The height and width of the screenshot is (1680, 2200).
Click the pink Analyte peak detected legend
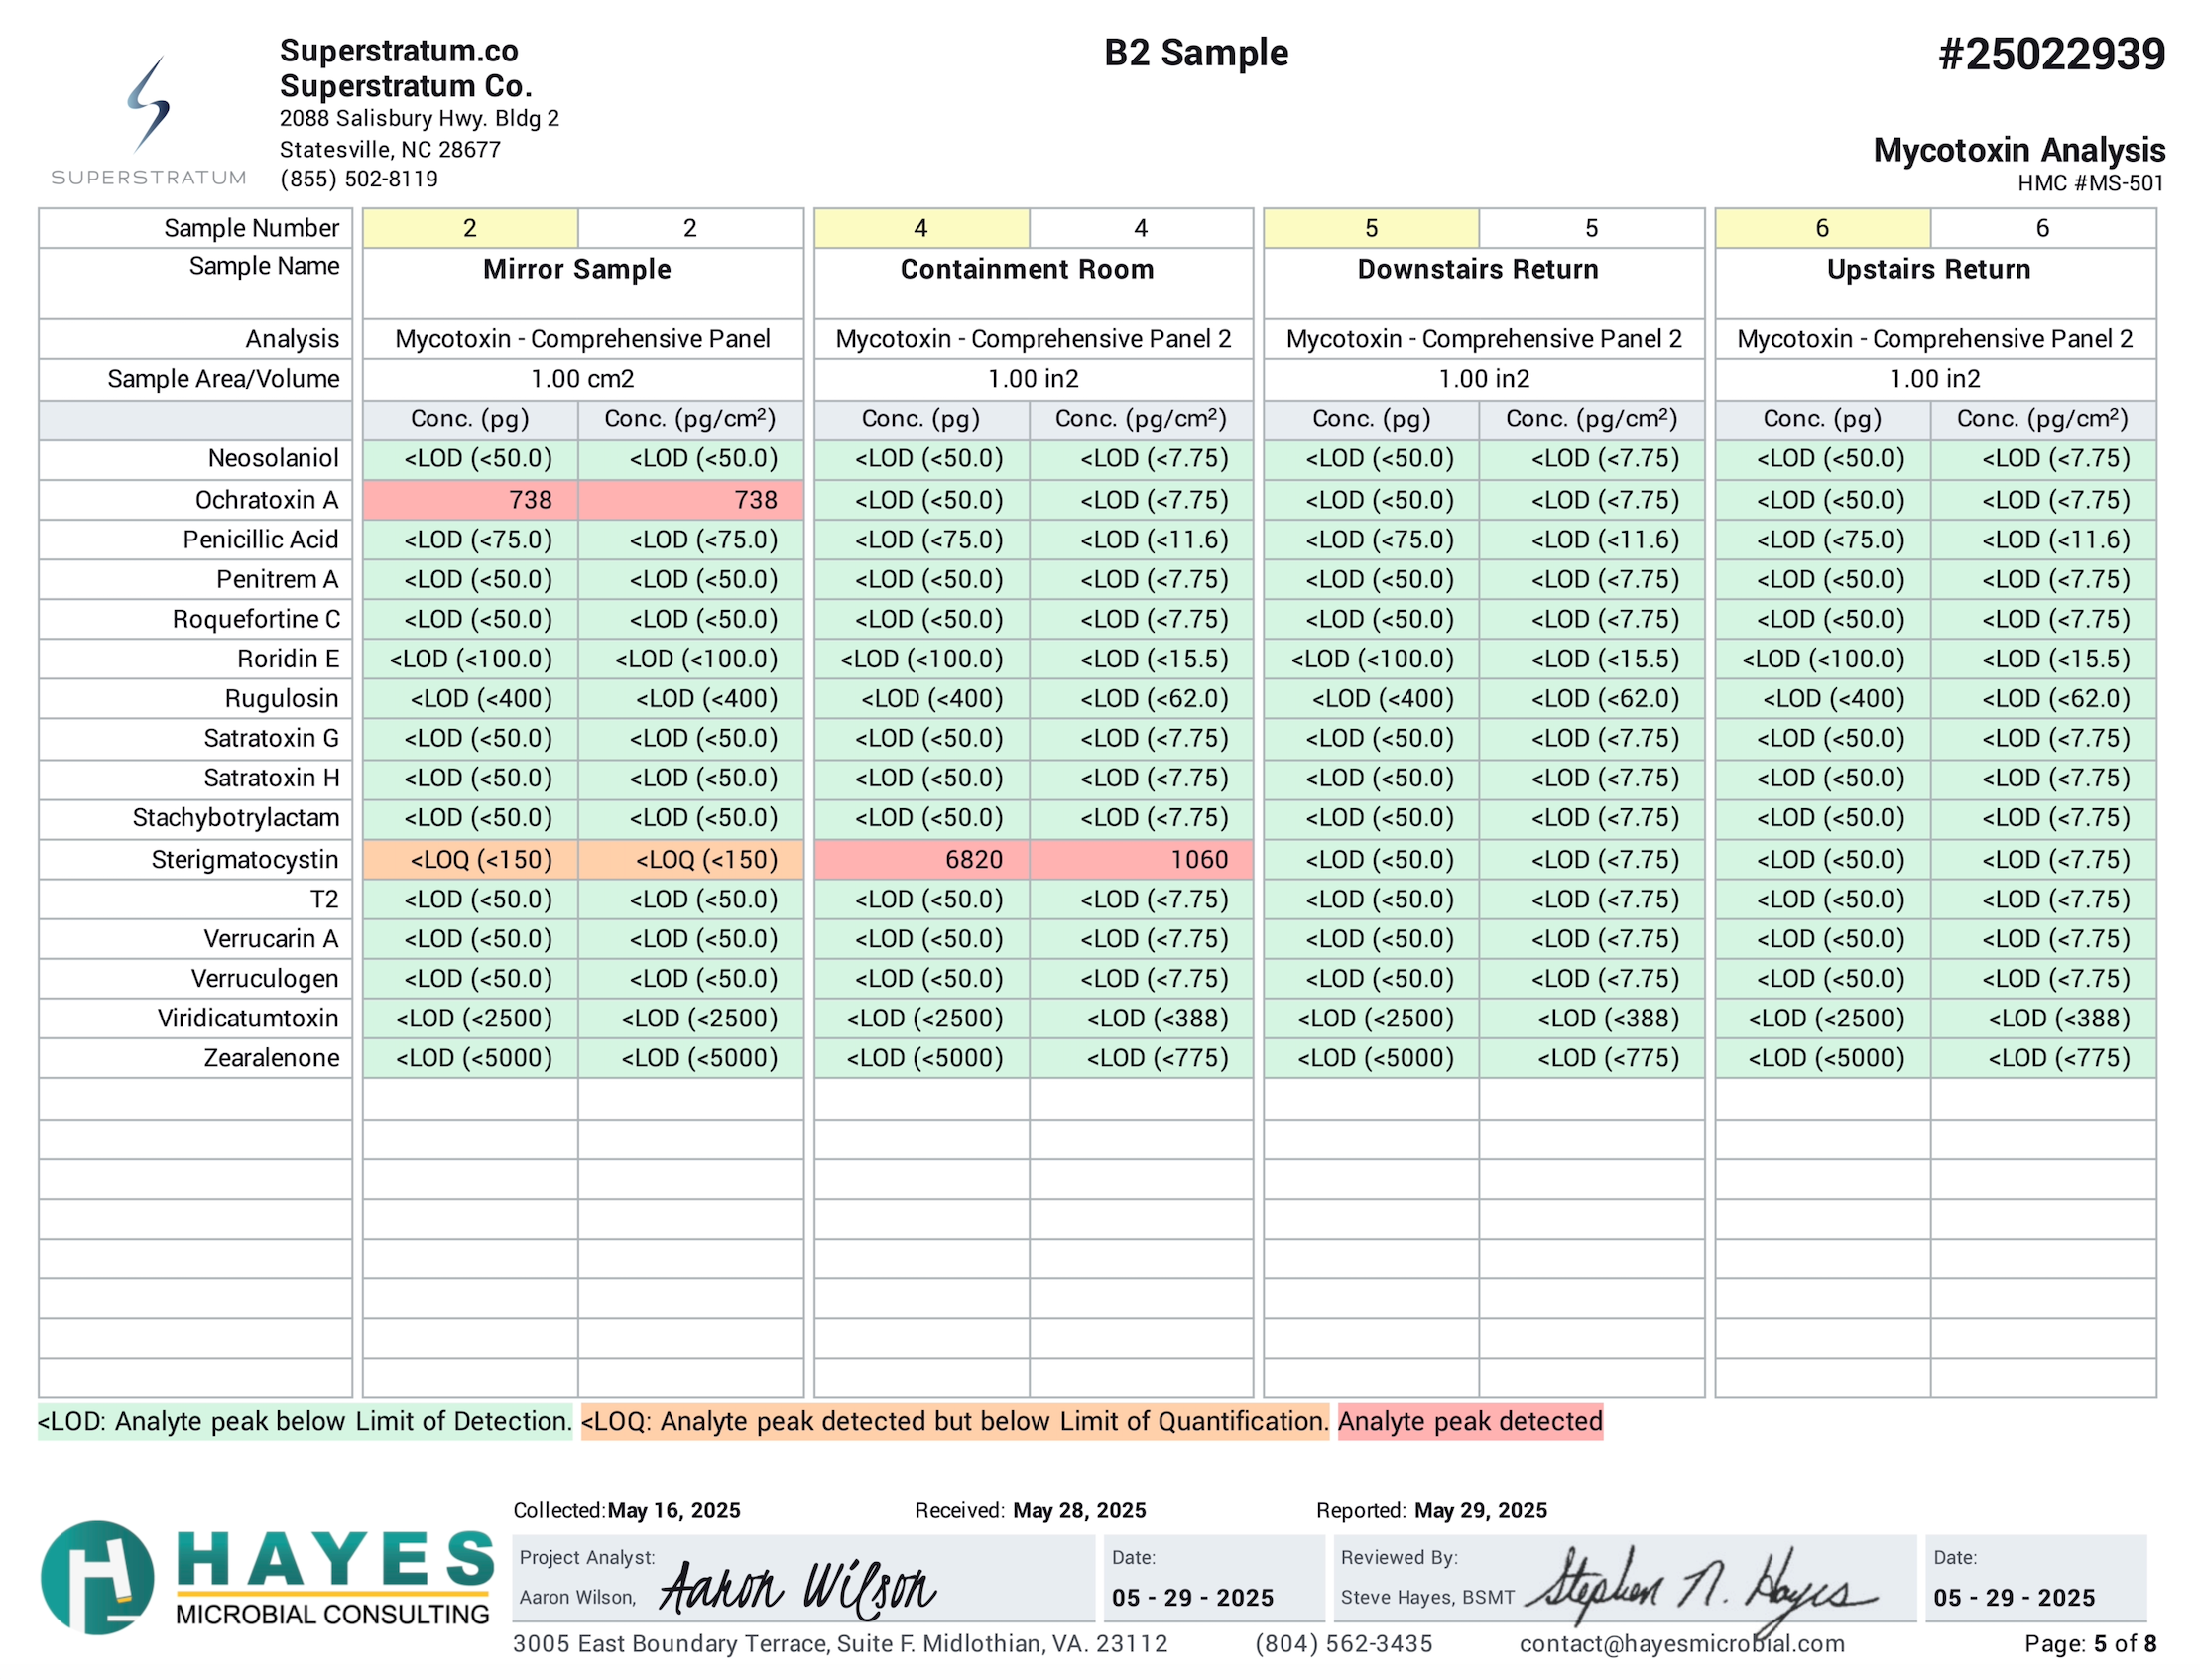pyautogui.click(x=1469, y=1421)
